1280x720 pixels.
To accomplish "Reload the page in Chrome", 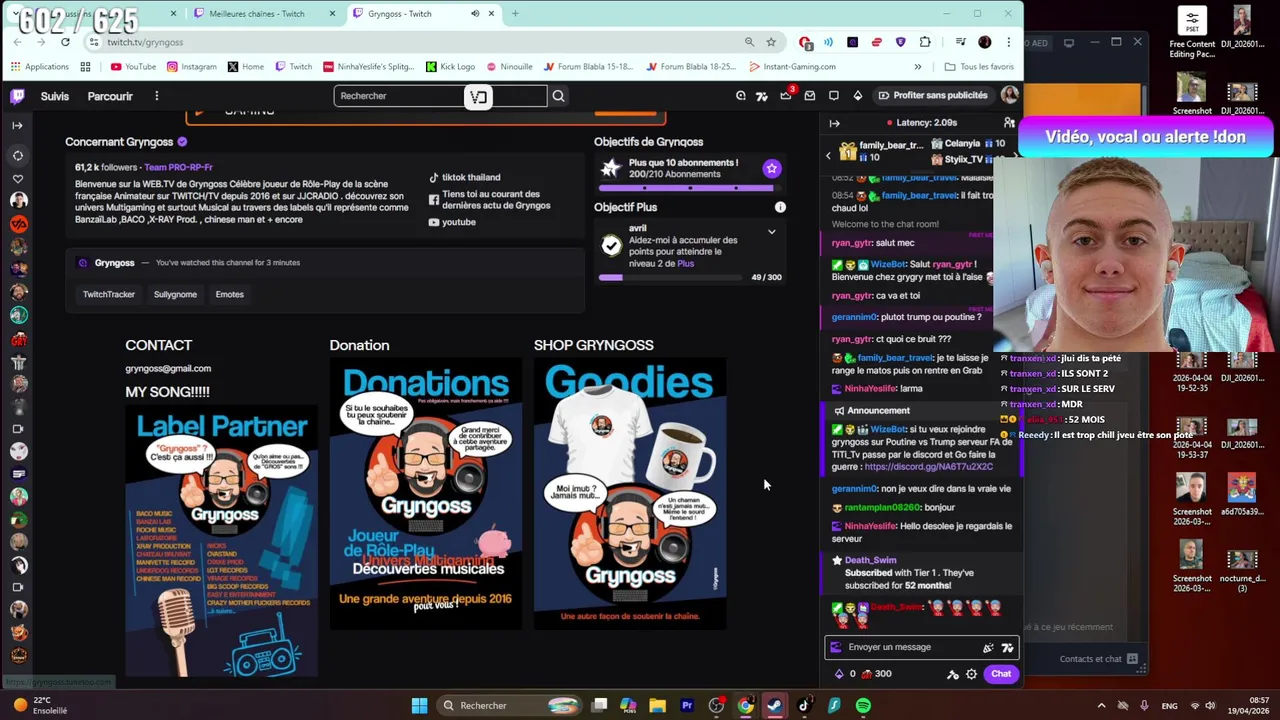I will coord(65,42).
